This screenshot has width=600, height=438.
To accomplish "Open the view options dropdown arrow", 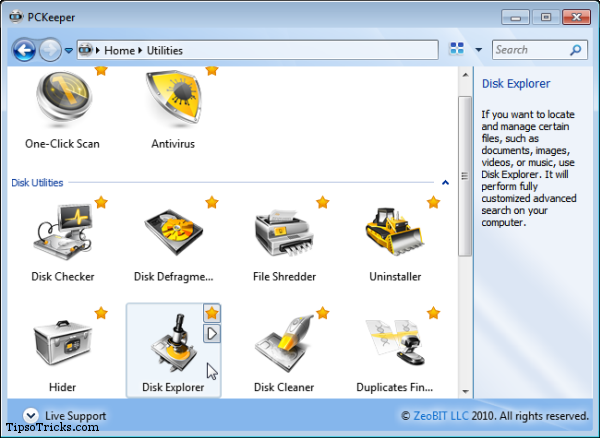I will click(x=478, y=50).
